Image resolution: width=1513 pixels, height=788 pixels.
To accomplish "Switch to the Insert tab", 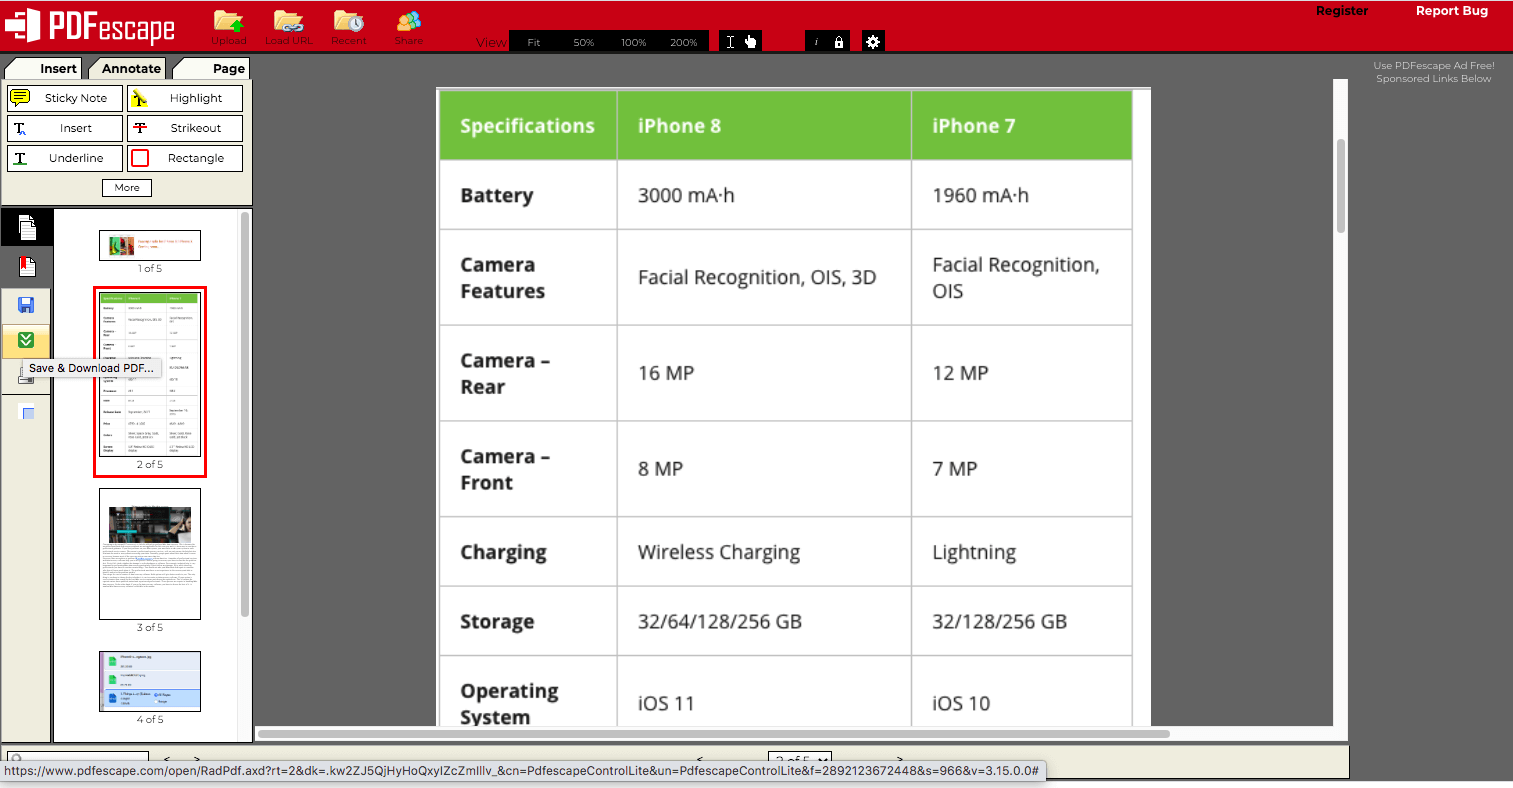I will pyautogui.click(x=44, y=68).
